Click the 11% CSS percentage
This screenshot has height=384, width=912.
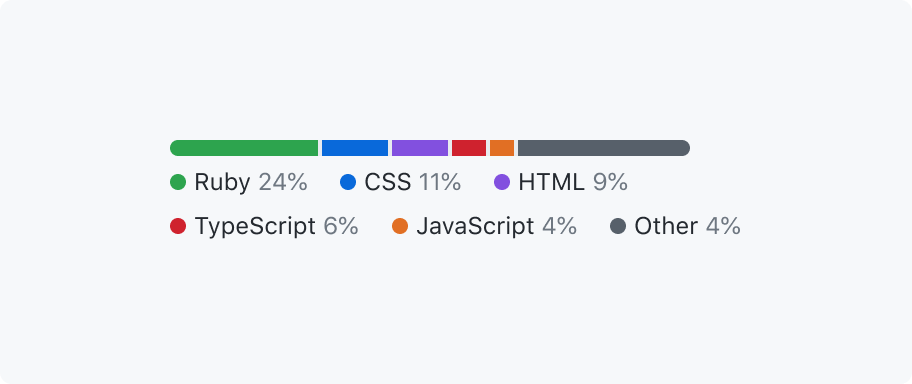click(x=440, y=183)
